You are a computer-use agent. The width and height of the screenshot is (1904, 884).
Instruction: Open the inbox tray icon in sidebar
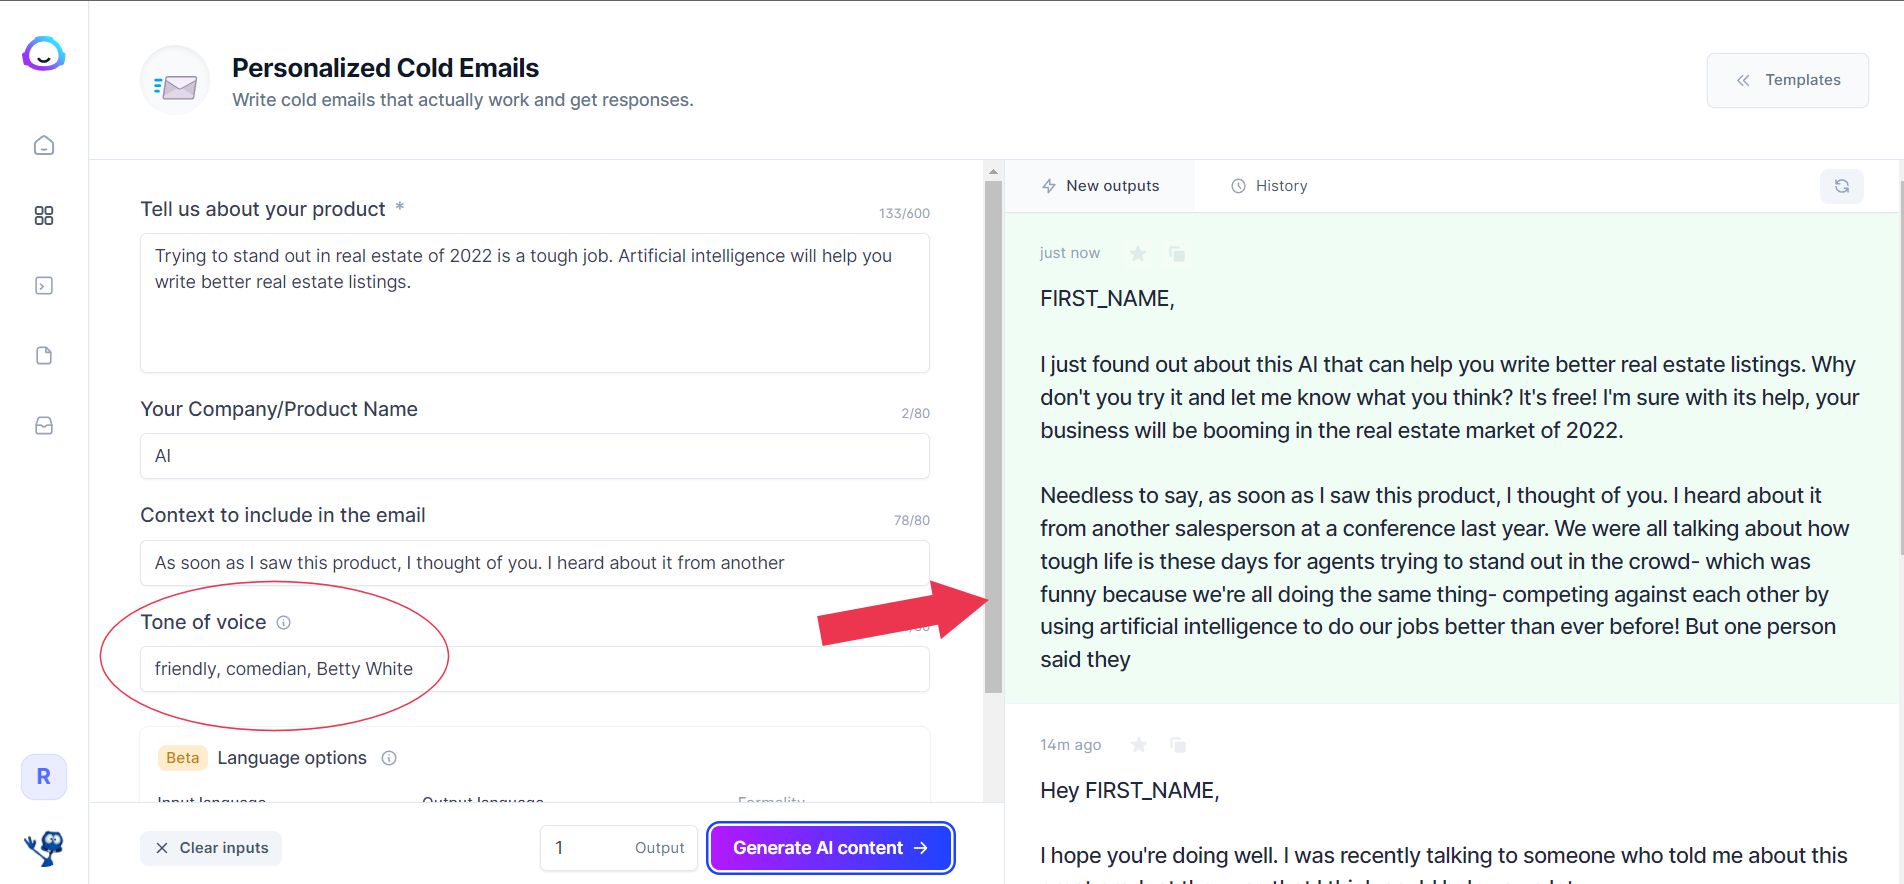(x=44, y=426)
